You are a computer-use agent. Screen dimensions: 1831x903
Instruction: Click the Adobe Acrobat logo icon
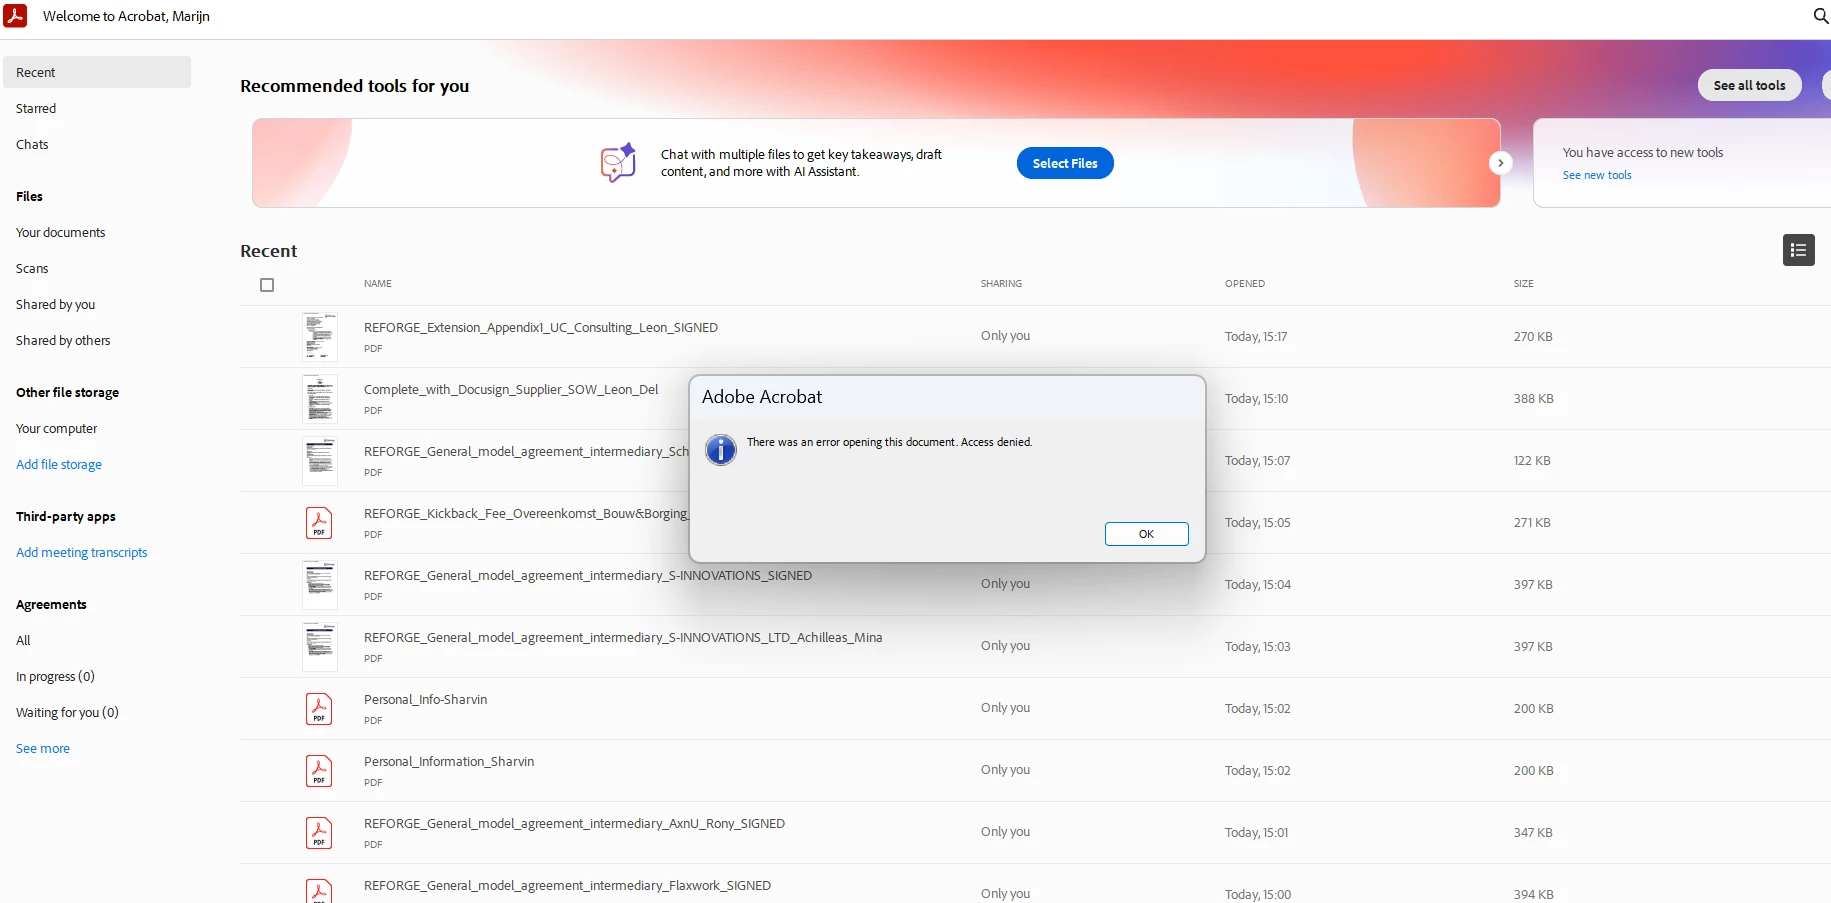pyautogui.click(x=16, y=16)
